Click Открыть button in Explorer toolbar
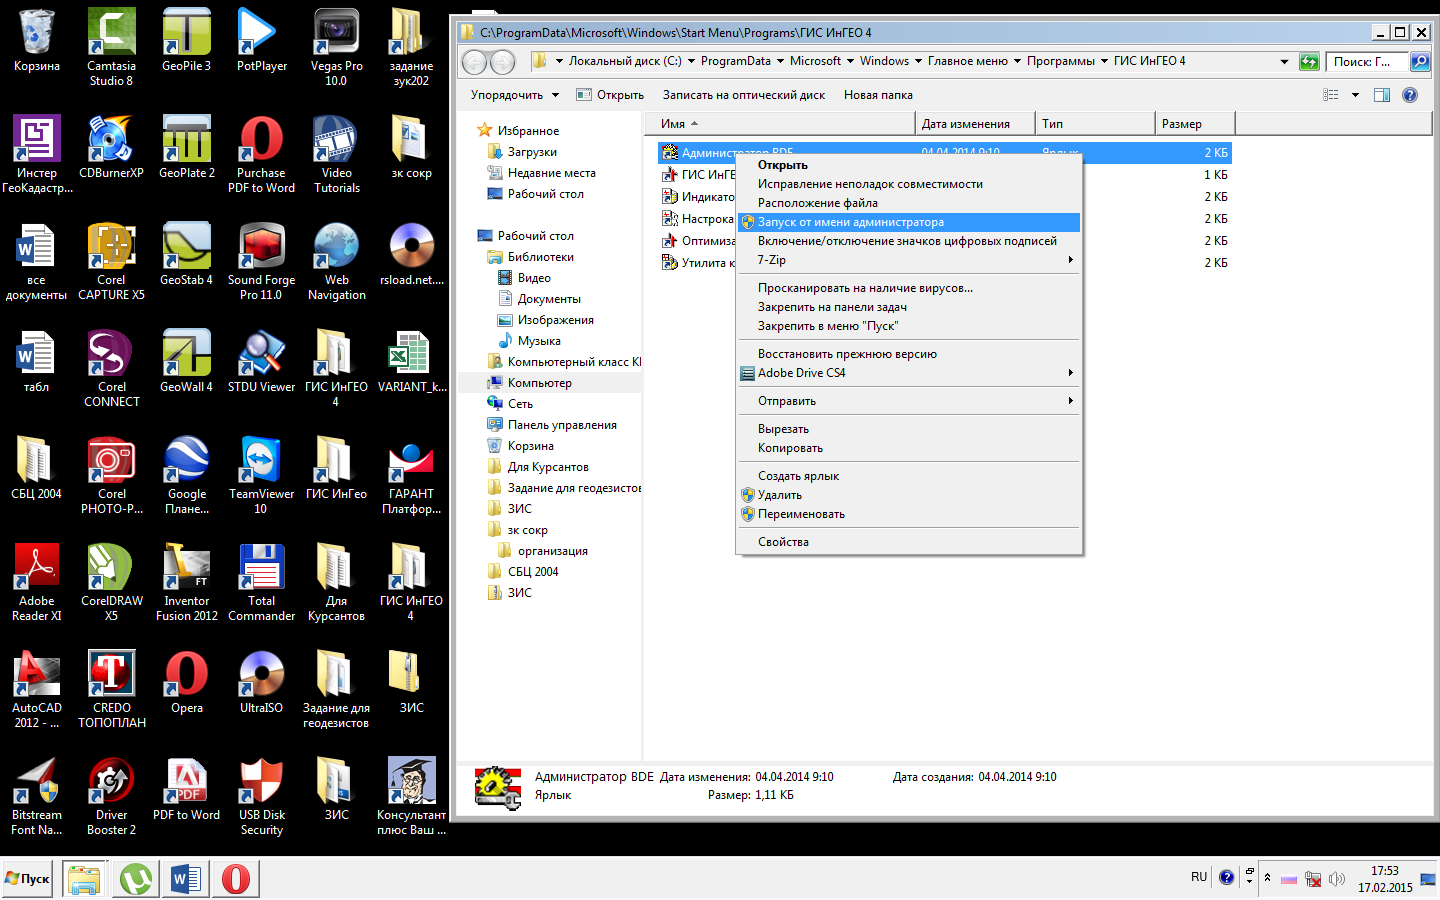The height and width of the screenshot is (900, 1440). [610, 95]
